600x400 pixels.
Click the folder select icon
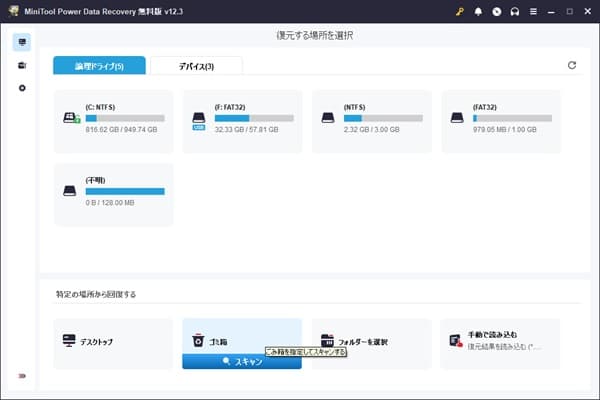click(327, 341)
